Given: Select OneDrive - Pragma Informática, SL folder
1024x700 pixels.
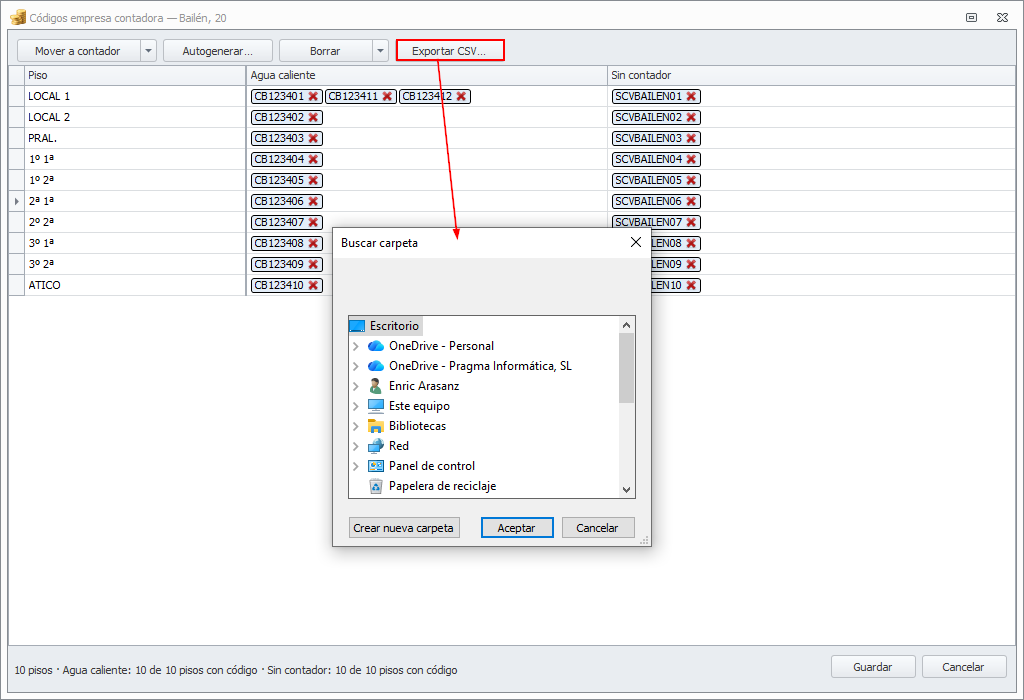Looking at the screenshot, I should point(480,366).
